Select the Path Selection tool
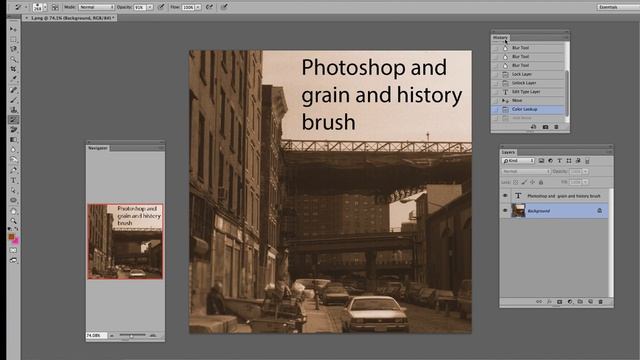Viewport: 640px width, 360px height. [13, 191]
